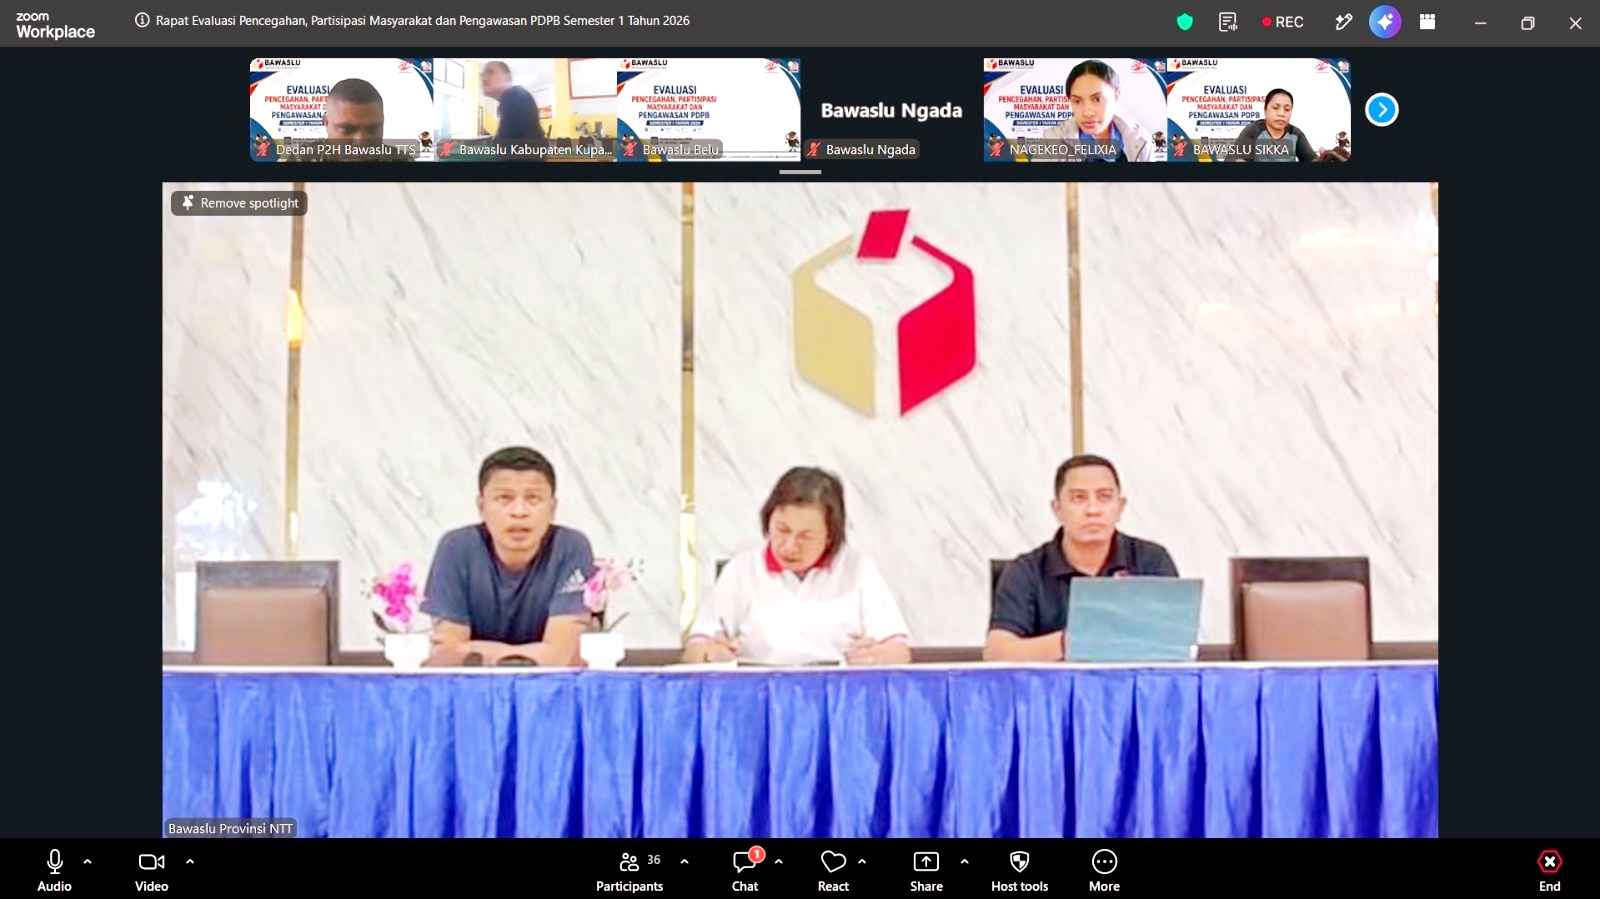Launch the AI Companion sparkle icon
The width and height of the screenshot is (1600, 899).
pos(1385,22)
